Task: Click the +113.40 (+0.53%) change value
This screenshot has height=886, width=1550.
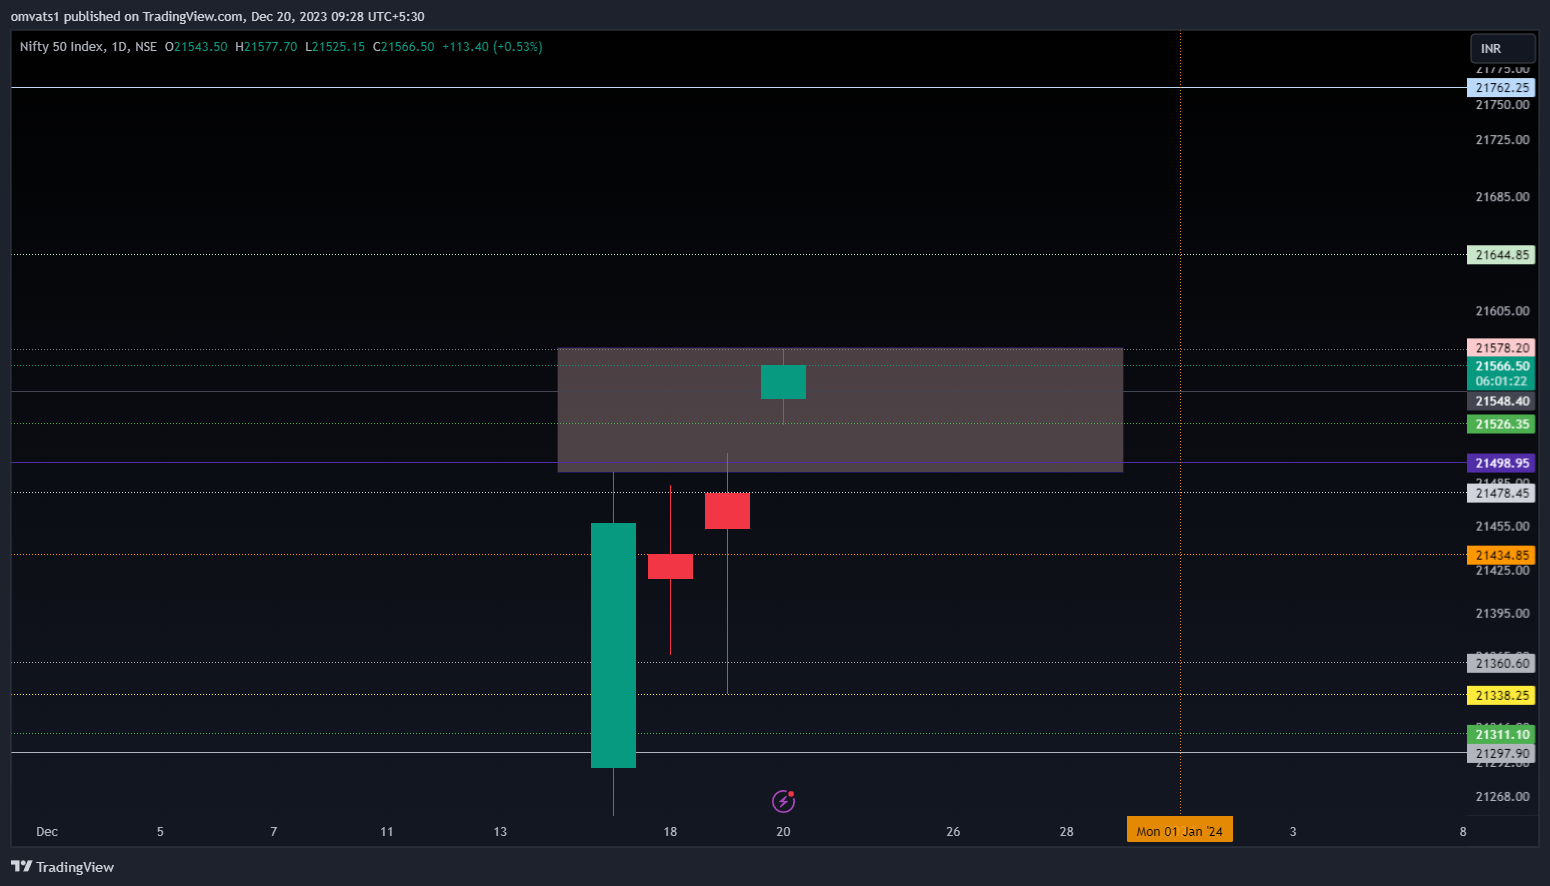Action: pyautogui.click(x=492, y=47)
